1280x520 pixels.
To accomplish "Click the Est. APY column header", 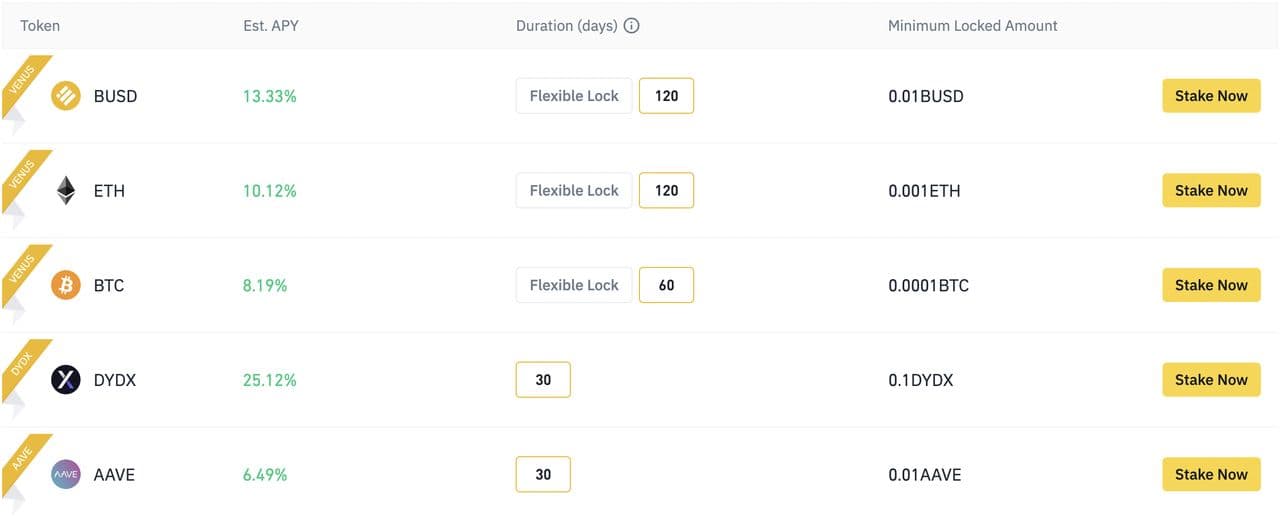I will pos(270,26).
